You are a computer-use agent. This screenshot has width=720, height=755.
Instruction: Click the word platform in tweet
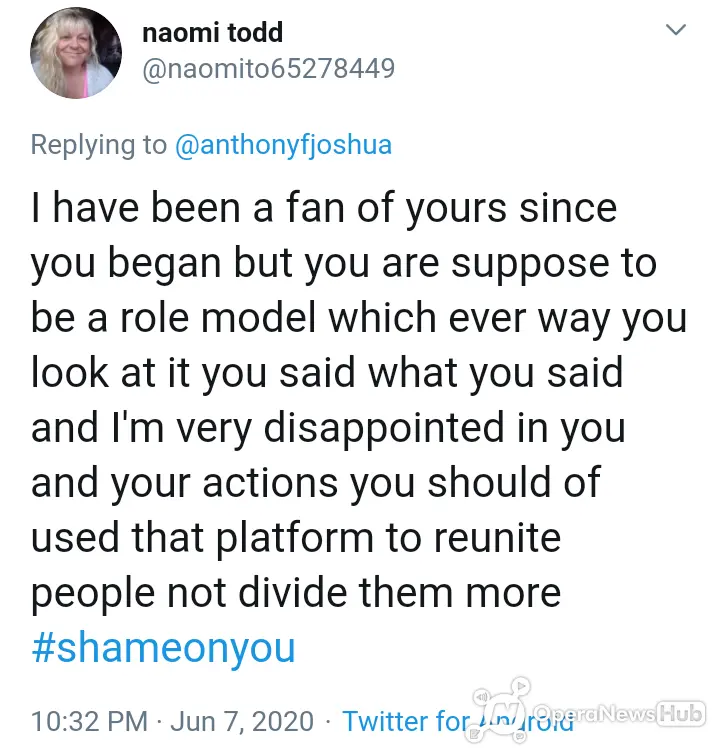pyautogui.click(x=294, y=538)
